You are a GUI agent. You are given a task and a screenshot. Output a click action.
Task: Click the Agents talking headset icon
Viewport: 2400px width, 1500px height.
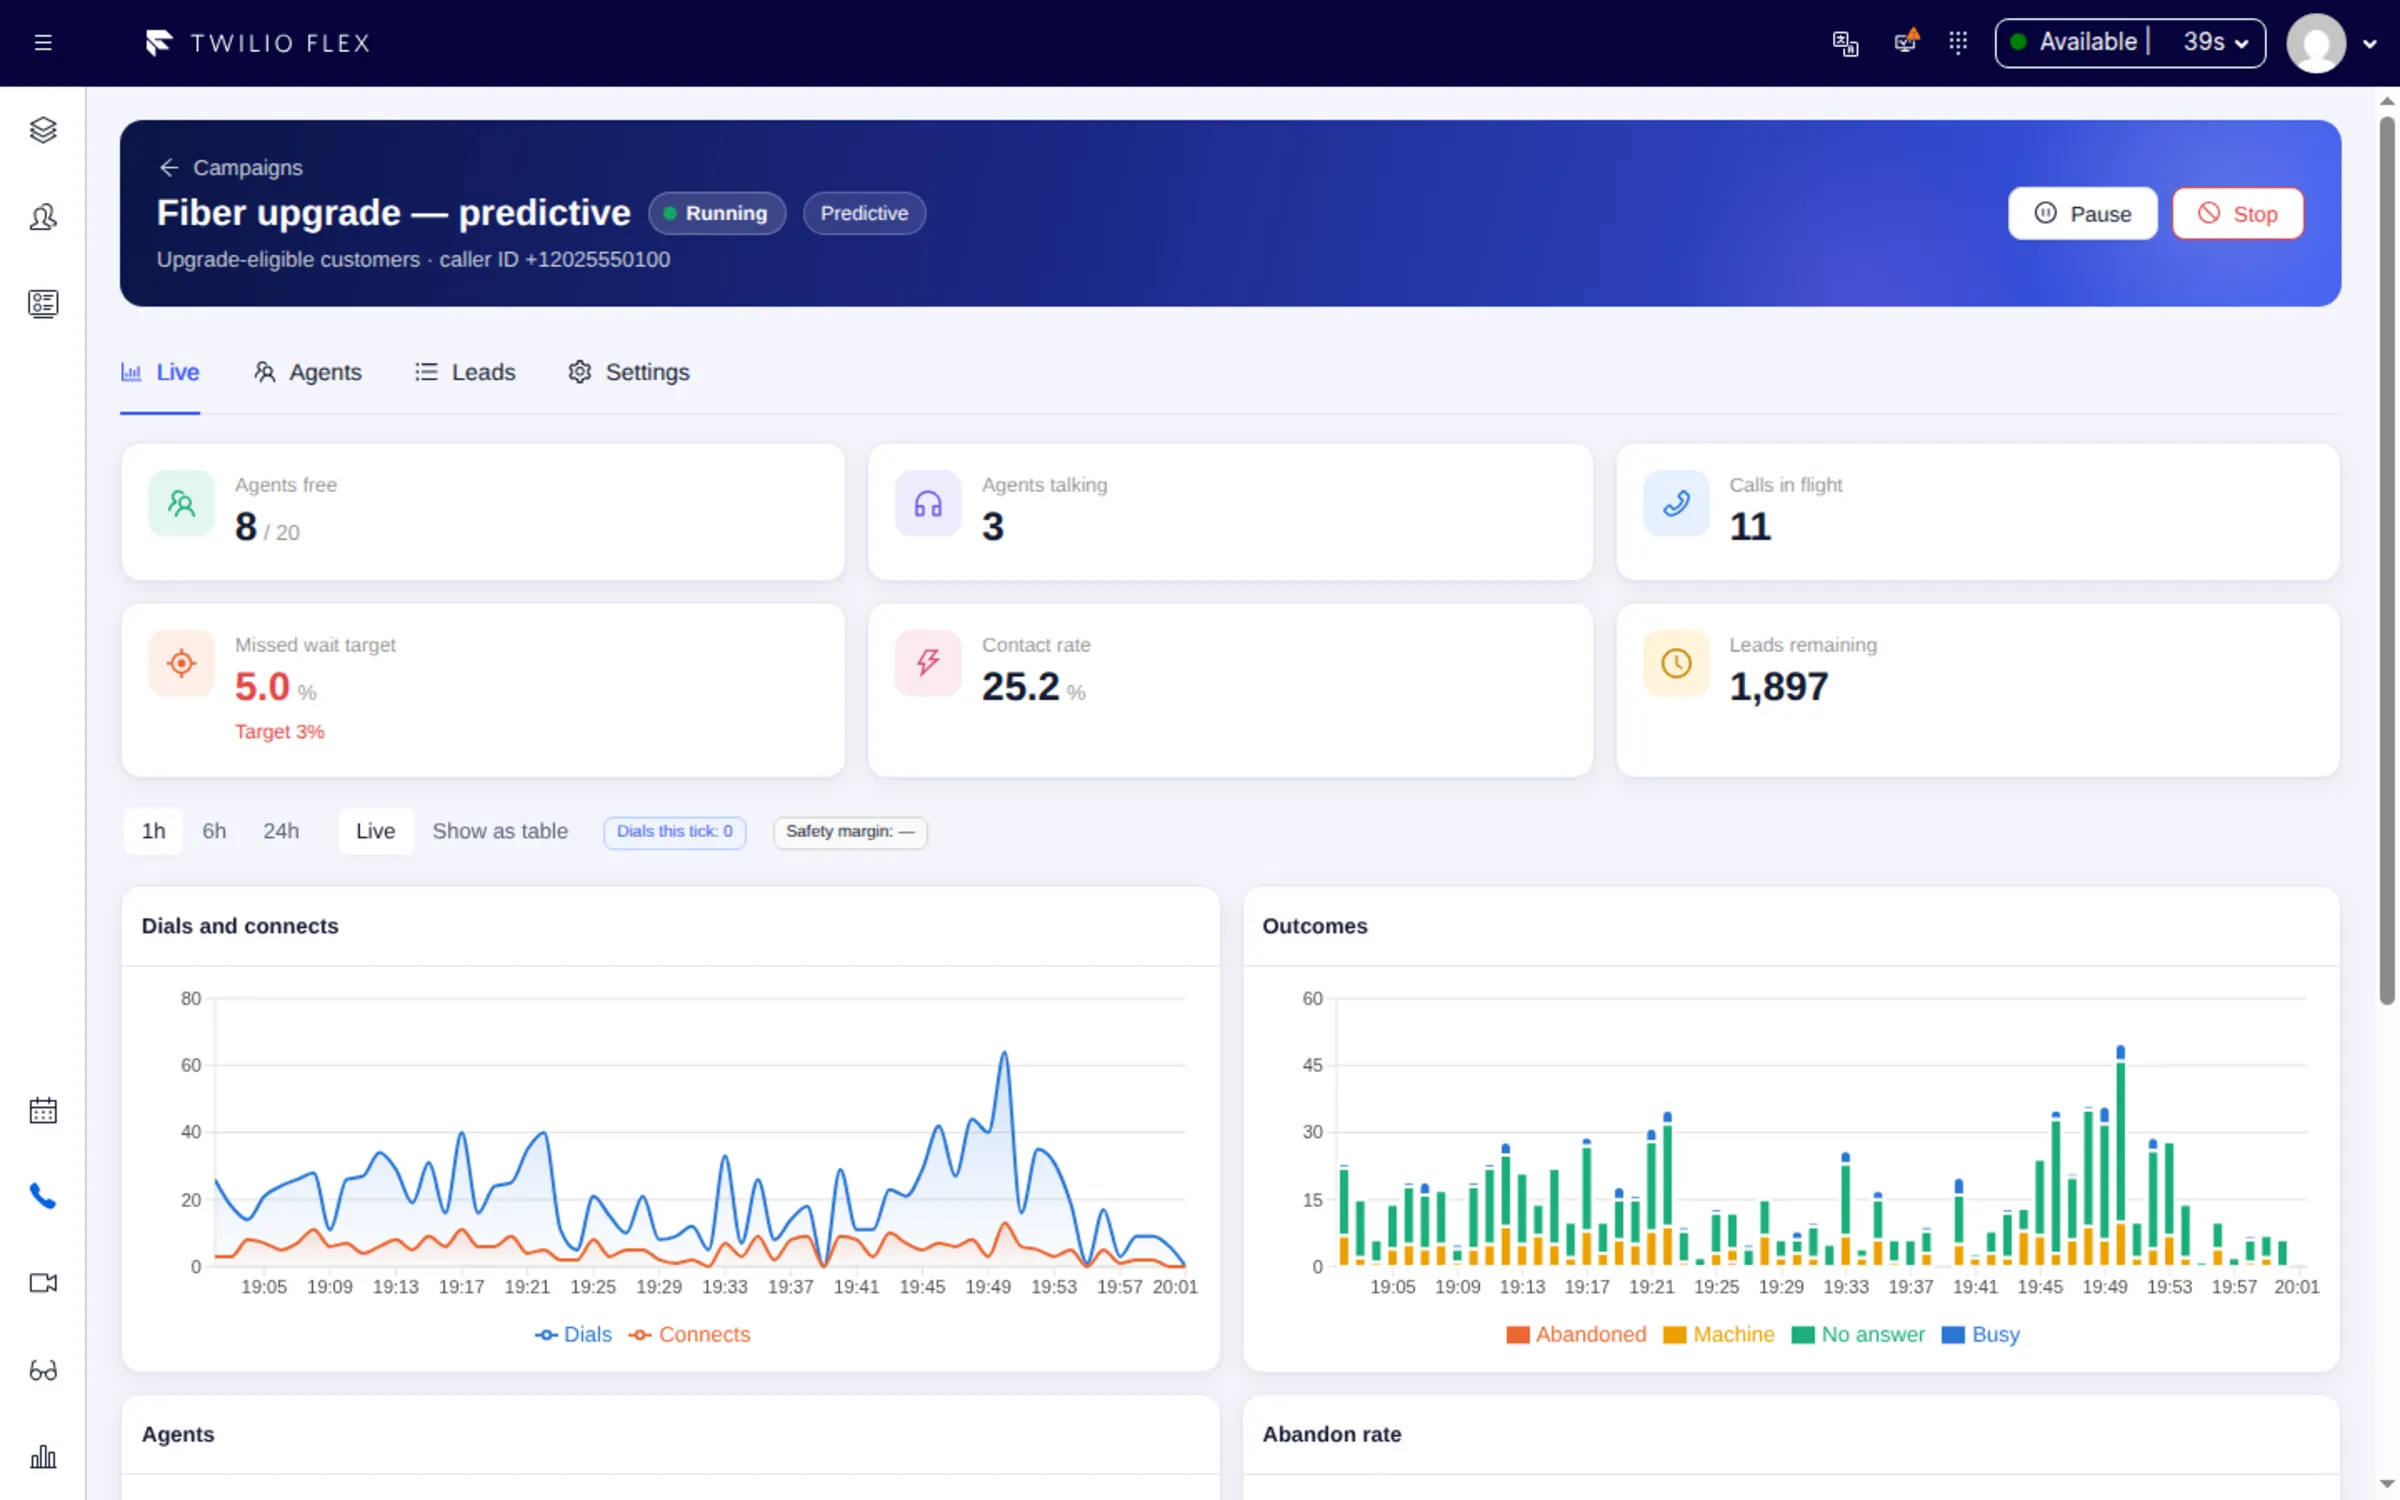click(x=928, y=503)
